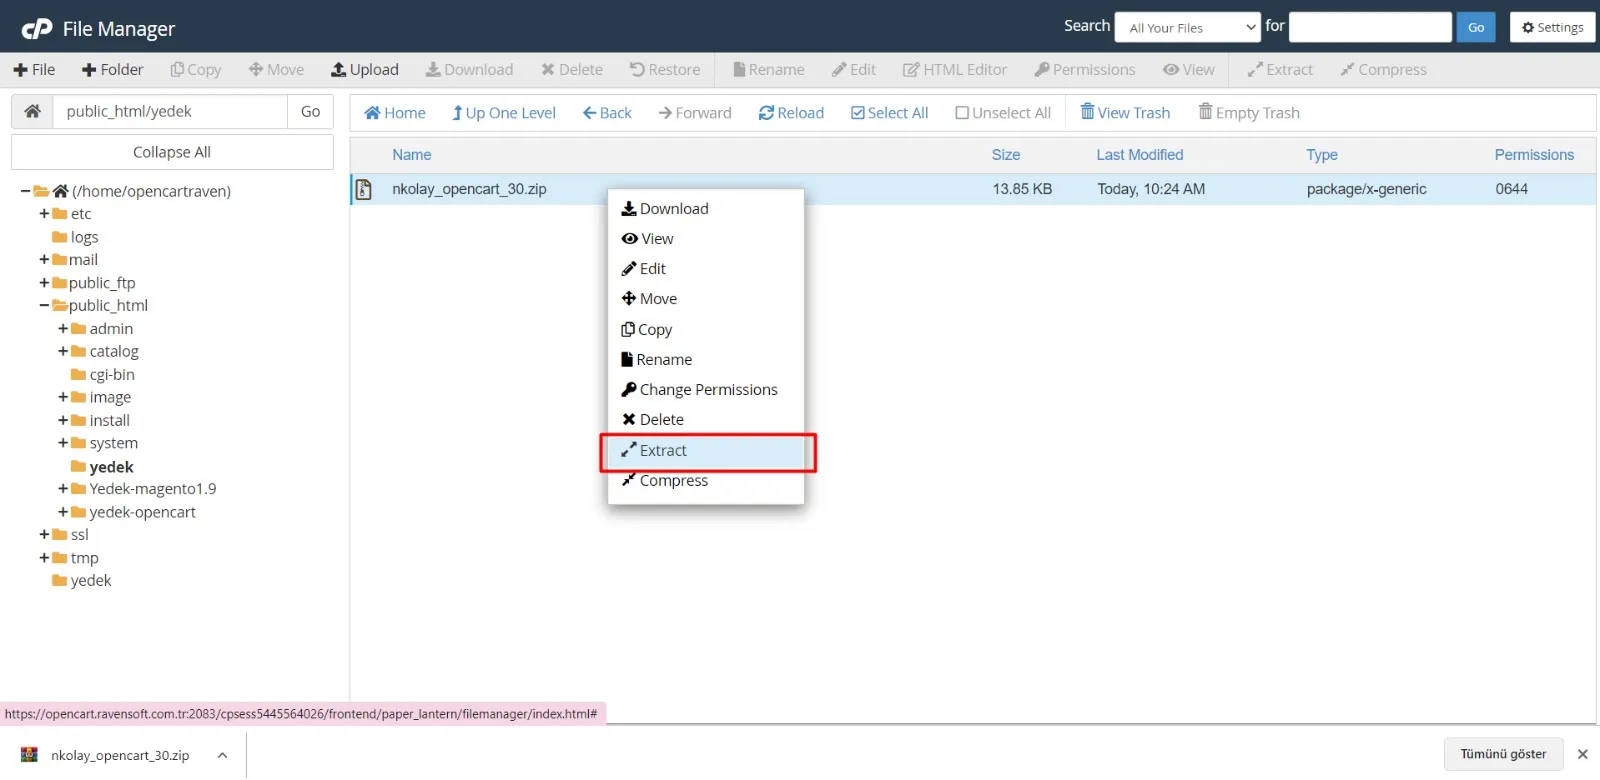Click the Reload icon button
Viewport: 1600px width, 780px height.
pos(766,113)
